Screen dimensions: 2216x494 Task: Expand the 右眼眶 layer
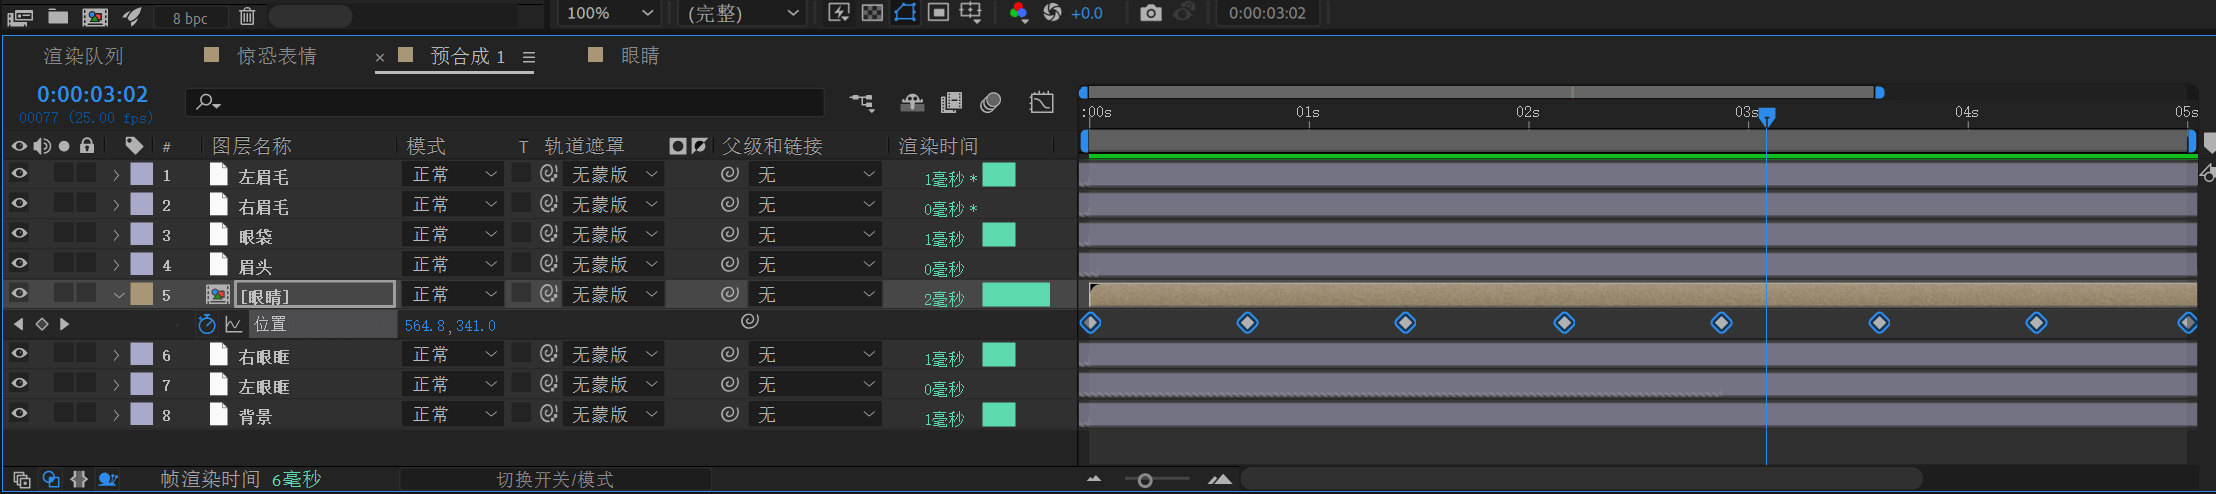point(116,355)
